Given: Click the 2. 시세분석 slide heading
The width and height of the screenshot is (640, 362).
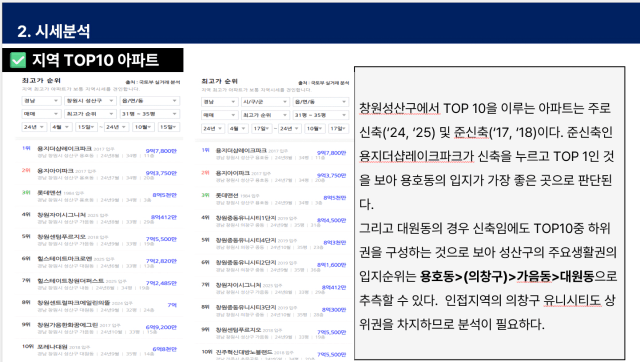Looking at the screenshot, I should click(53, 31).
